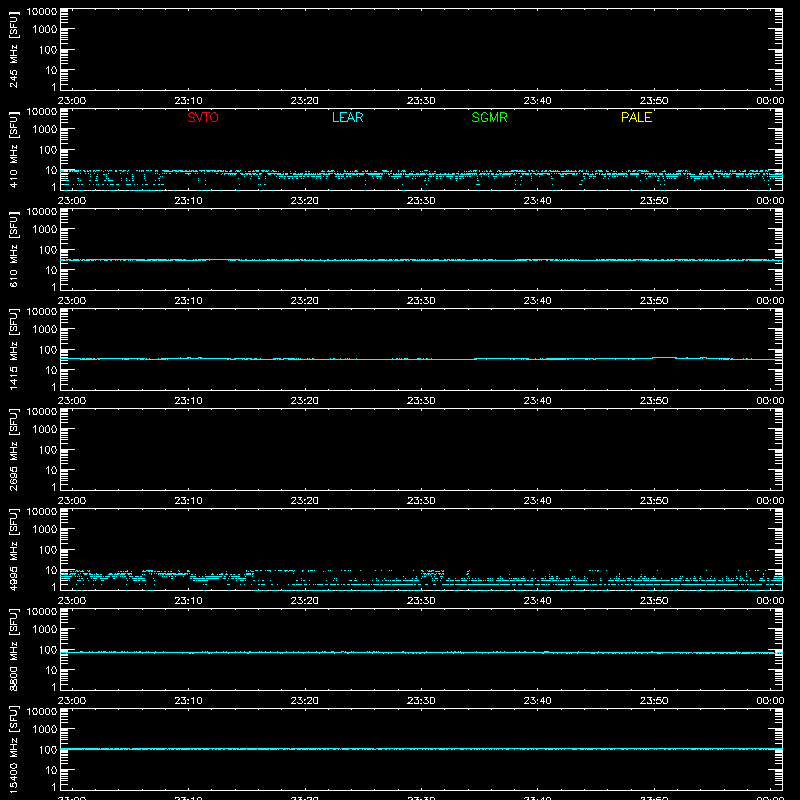Click the cyan flux trace in the 1415 MHz plot
This screenshot has width=800, height=800.
[421, 359]
